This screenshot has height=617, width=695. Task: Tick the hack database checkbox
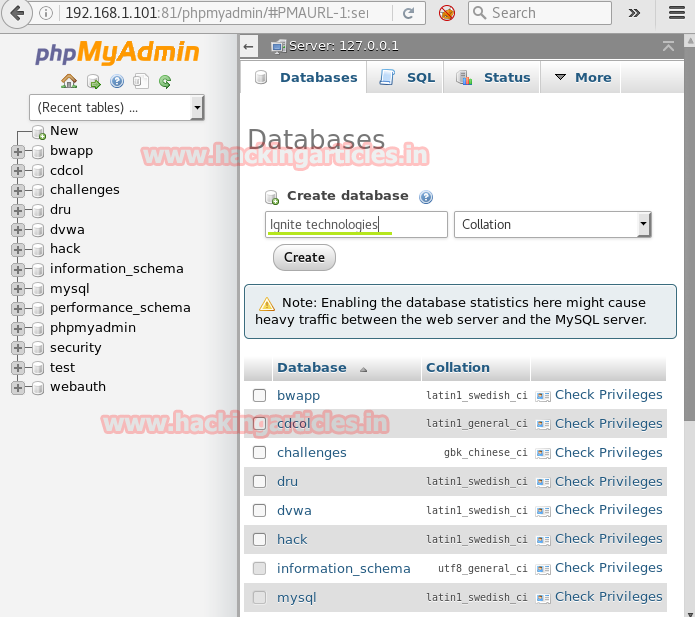pos(259,539)
